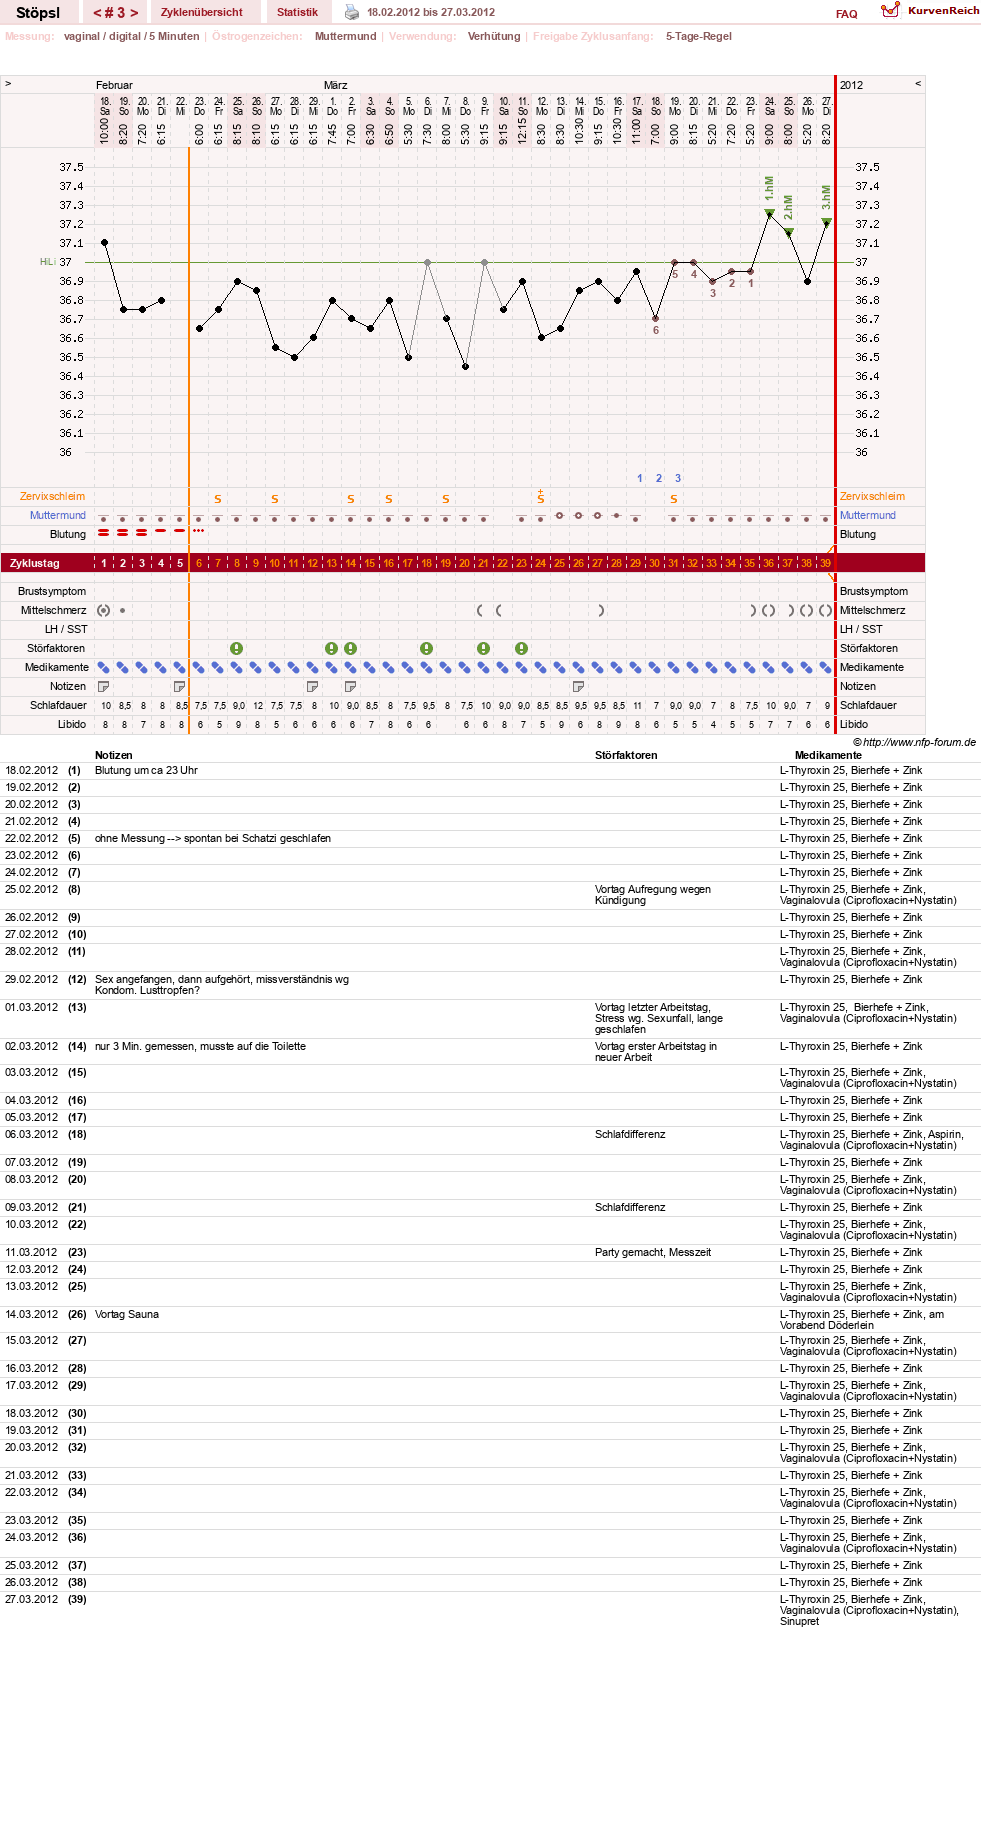The image size is (981, 1821).
Task: Open the Notizen note icon on cycle day 12
Action: click(x=313, y=686)
